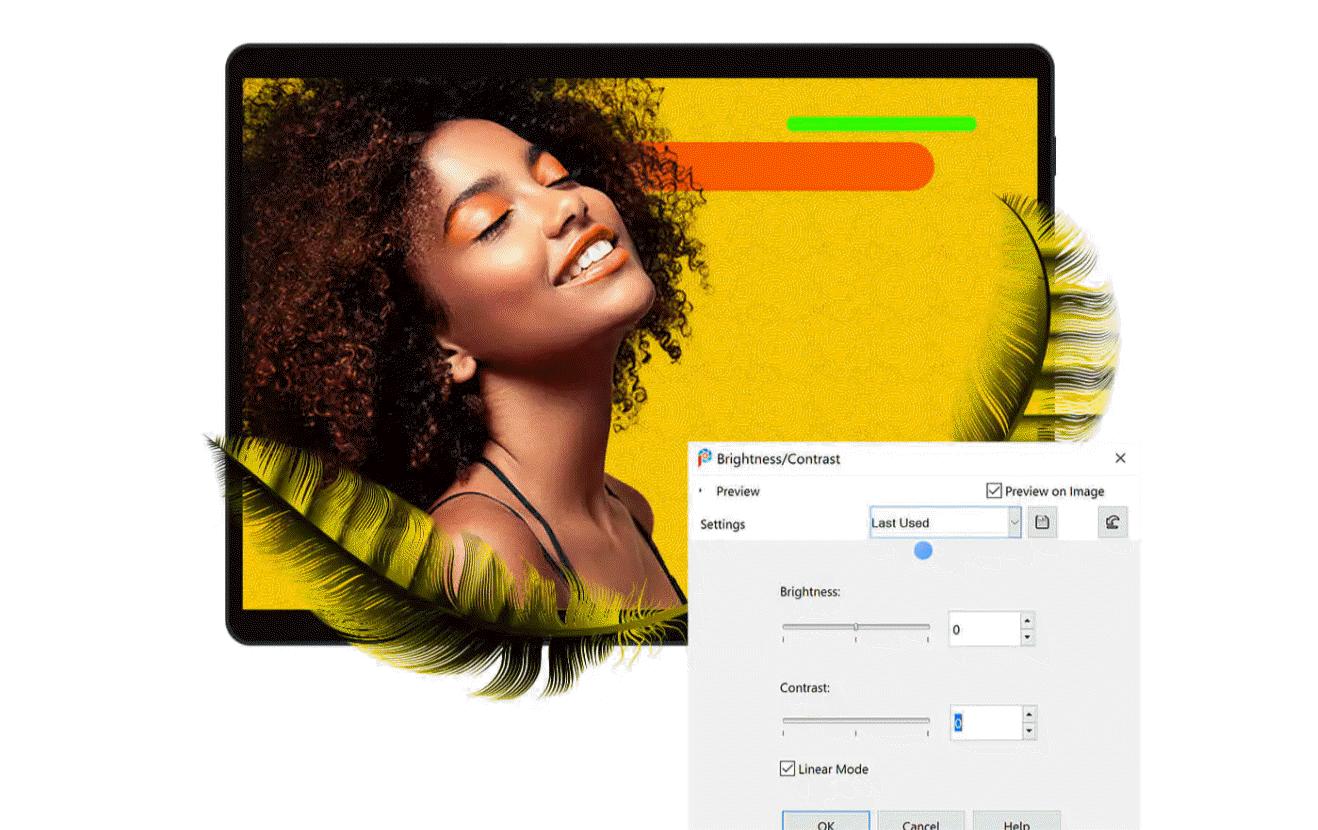Increase Contrast with the up arrow
The image size is (1318, 830).
1026,715
